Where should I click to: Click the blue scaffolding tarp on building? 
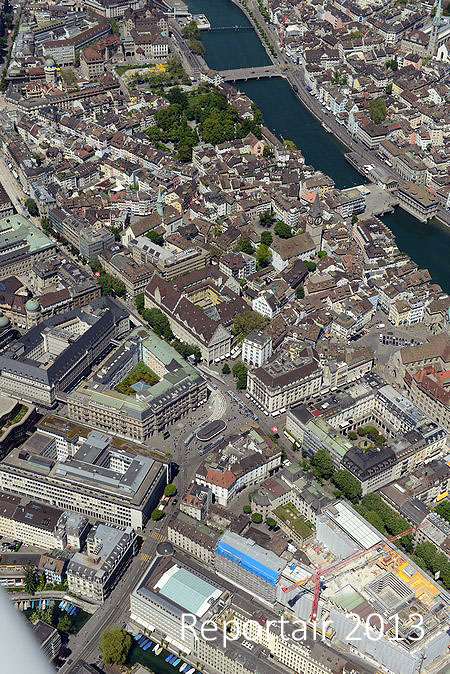(248, 562)
